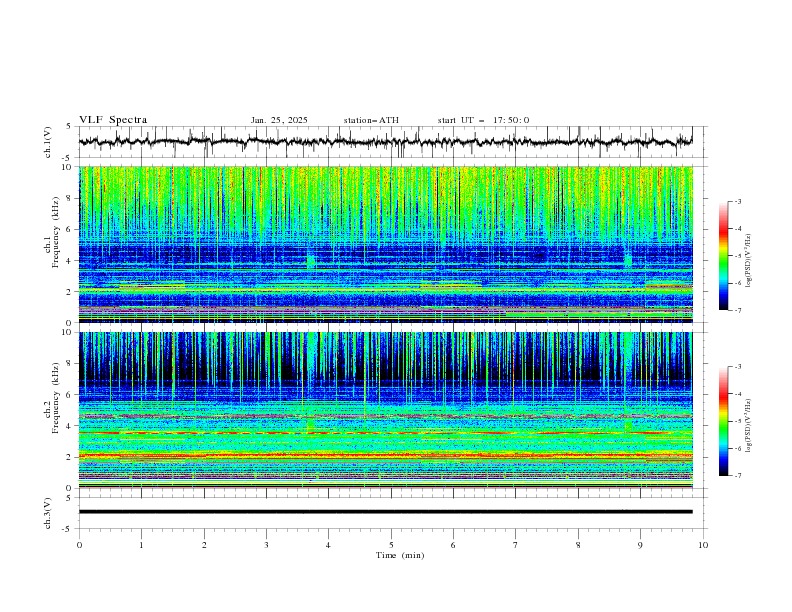Click the ch.3 flat black trace
The image size is (792, 612).
(x=385, y=512)
